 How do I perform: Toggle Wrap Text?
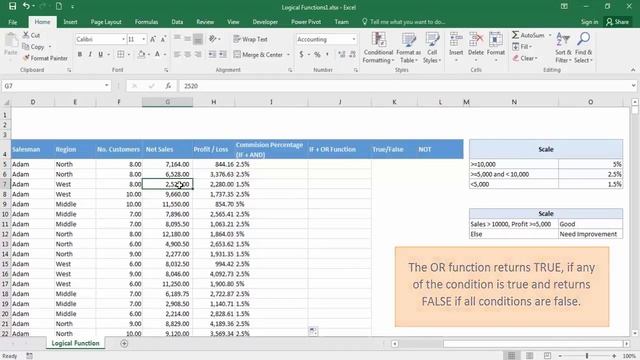[250, 39]
